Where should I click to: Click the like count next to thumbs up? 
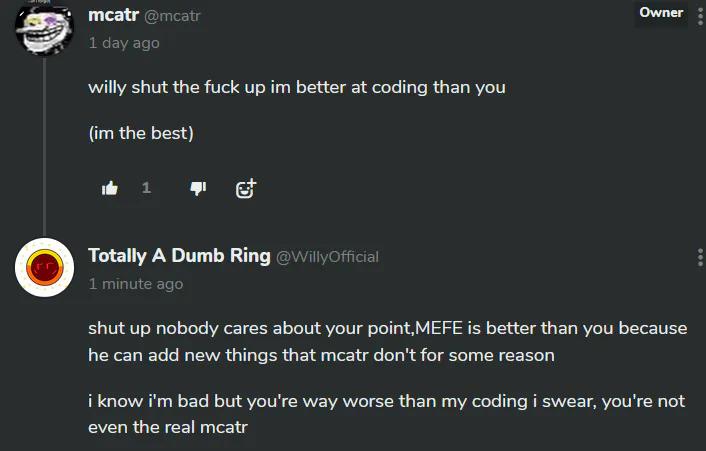pyautogui.click(x=146, y=187)
